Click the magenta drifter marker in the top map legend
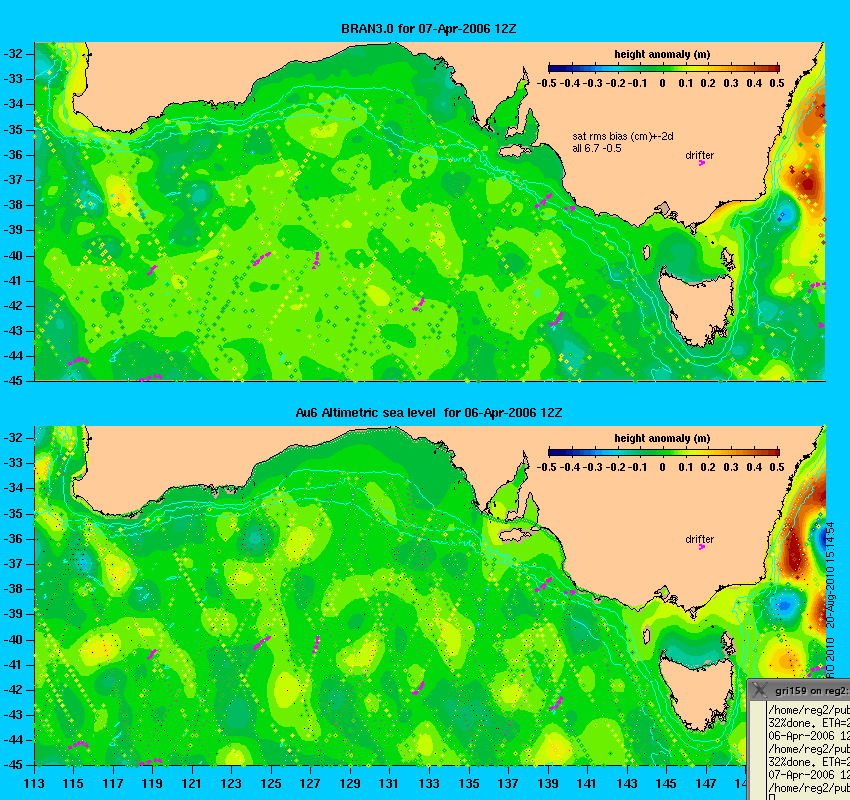Screen dimensions: 850x800 tap(701, 163)
